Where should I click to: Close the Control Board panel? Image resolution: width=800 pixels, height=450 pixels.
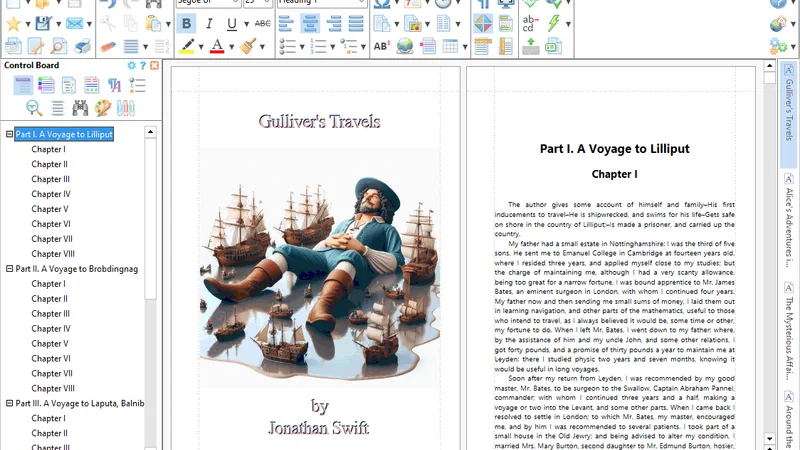click(x=155, y=66)
